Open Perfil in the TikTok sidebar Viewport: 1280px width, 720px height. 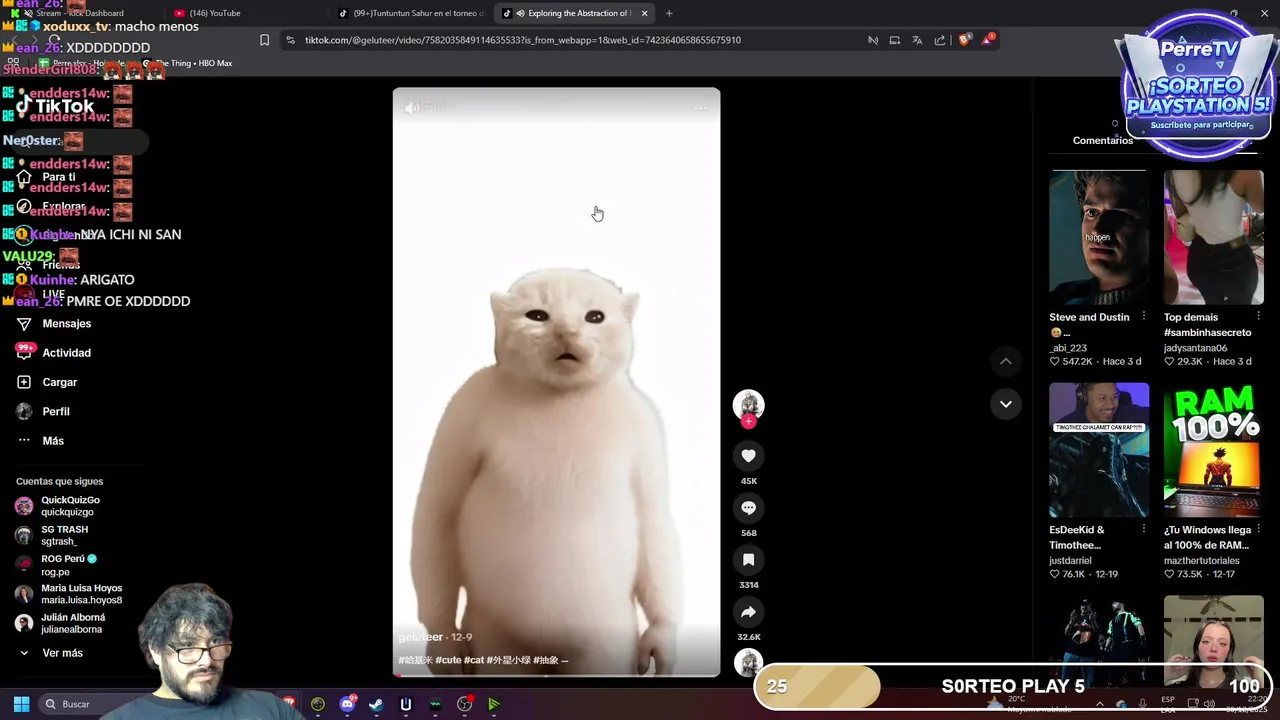[56, 411]
